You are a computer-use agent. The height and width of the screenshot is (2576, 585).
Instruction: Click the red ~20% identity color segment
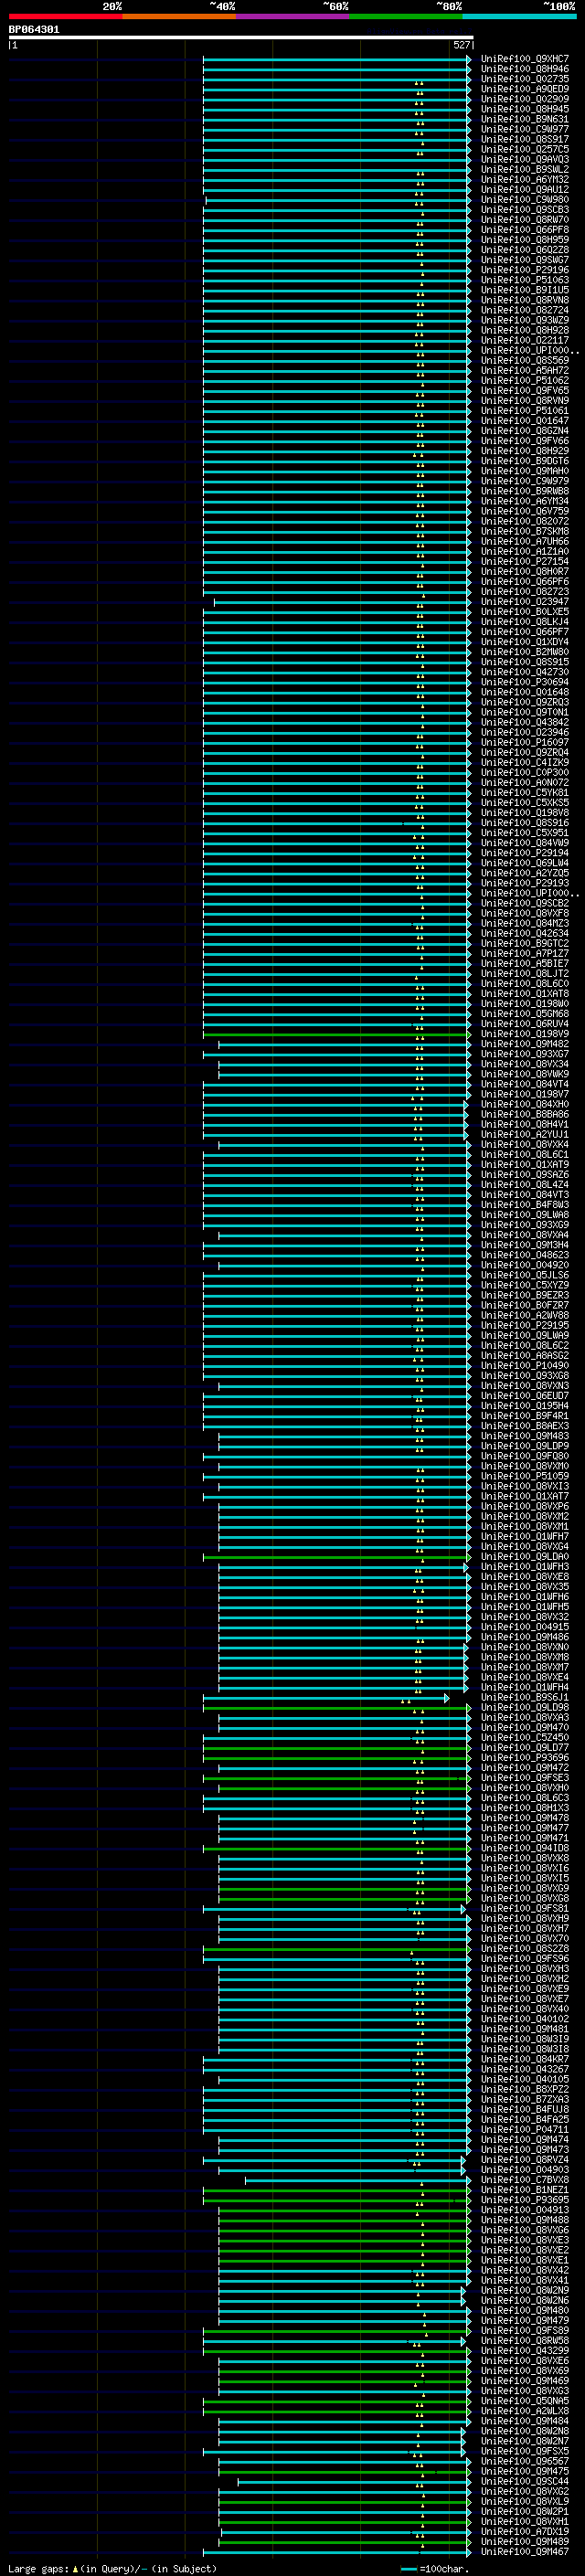tap(65, 16)
